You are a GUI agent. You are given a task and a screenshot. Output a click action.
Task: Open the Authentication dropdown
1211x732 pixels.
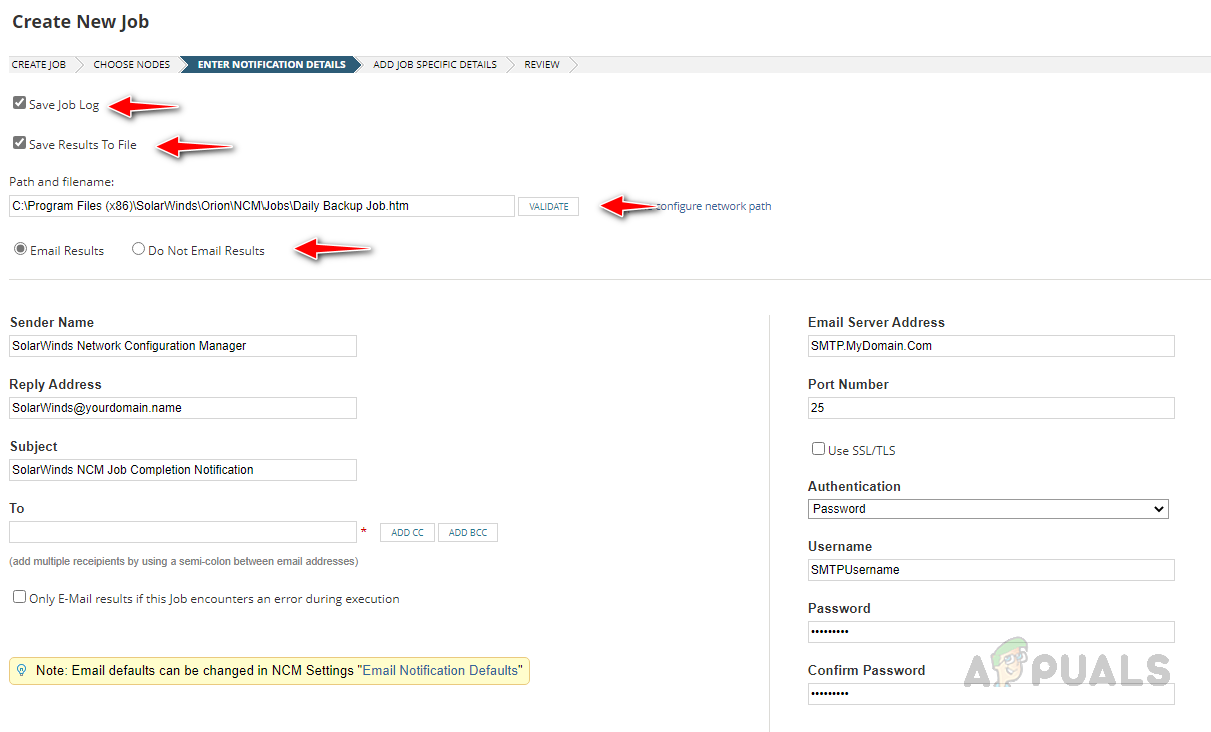click(988, 509)
